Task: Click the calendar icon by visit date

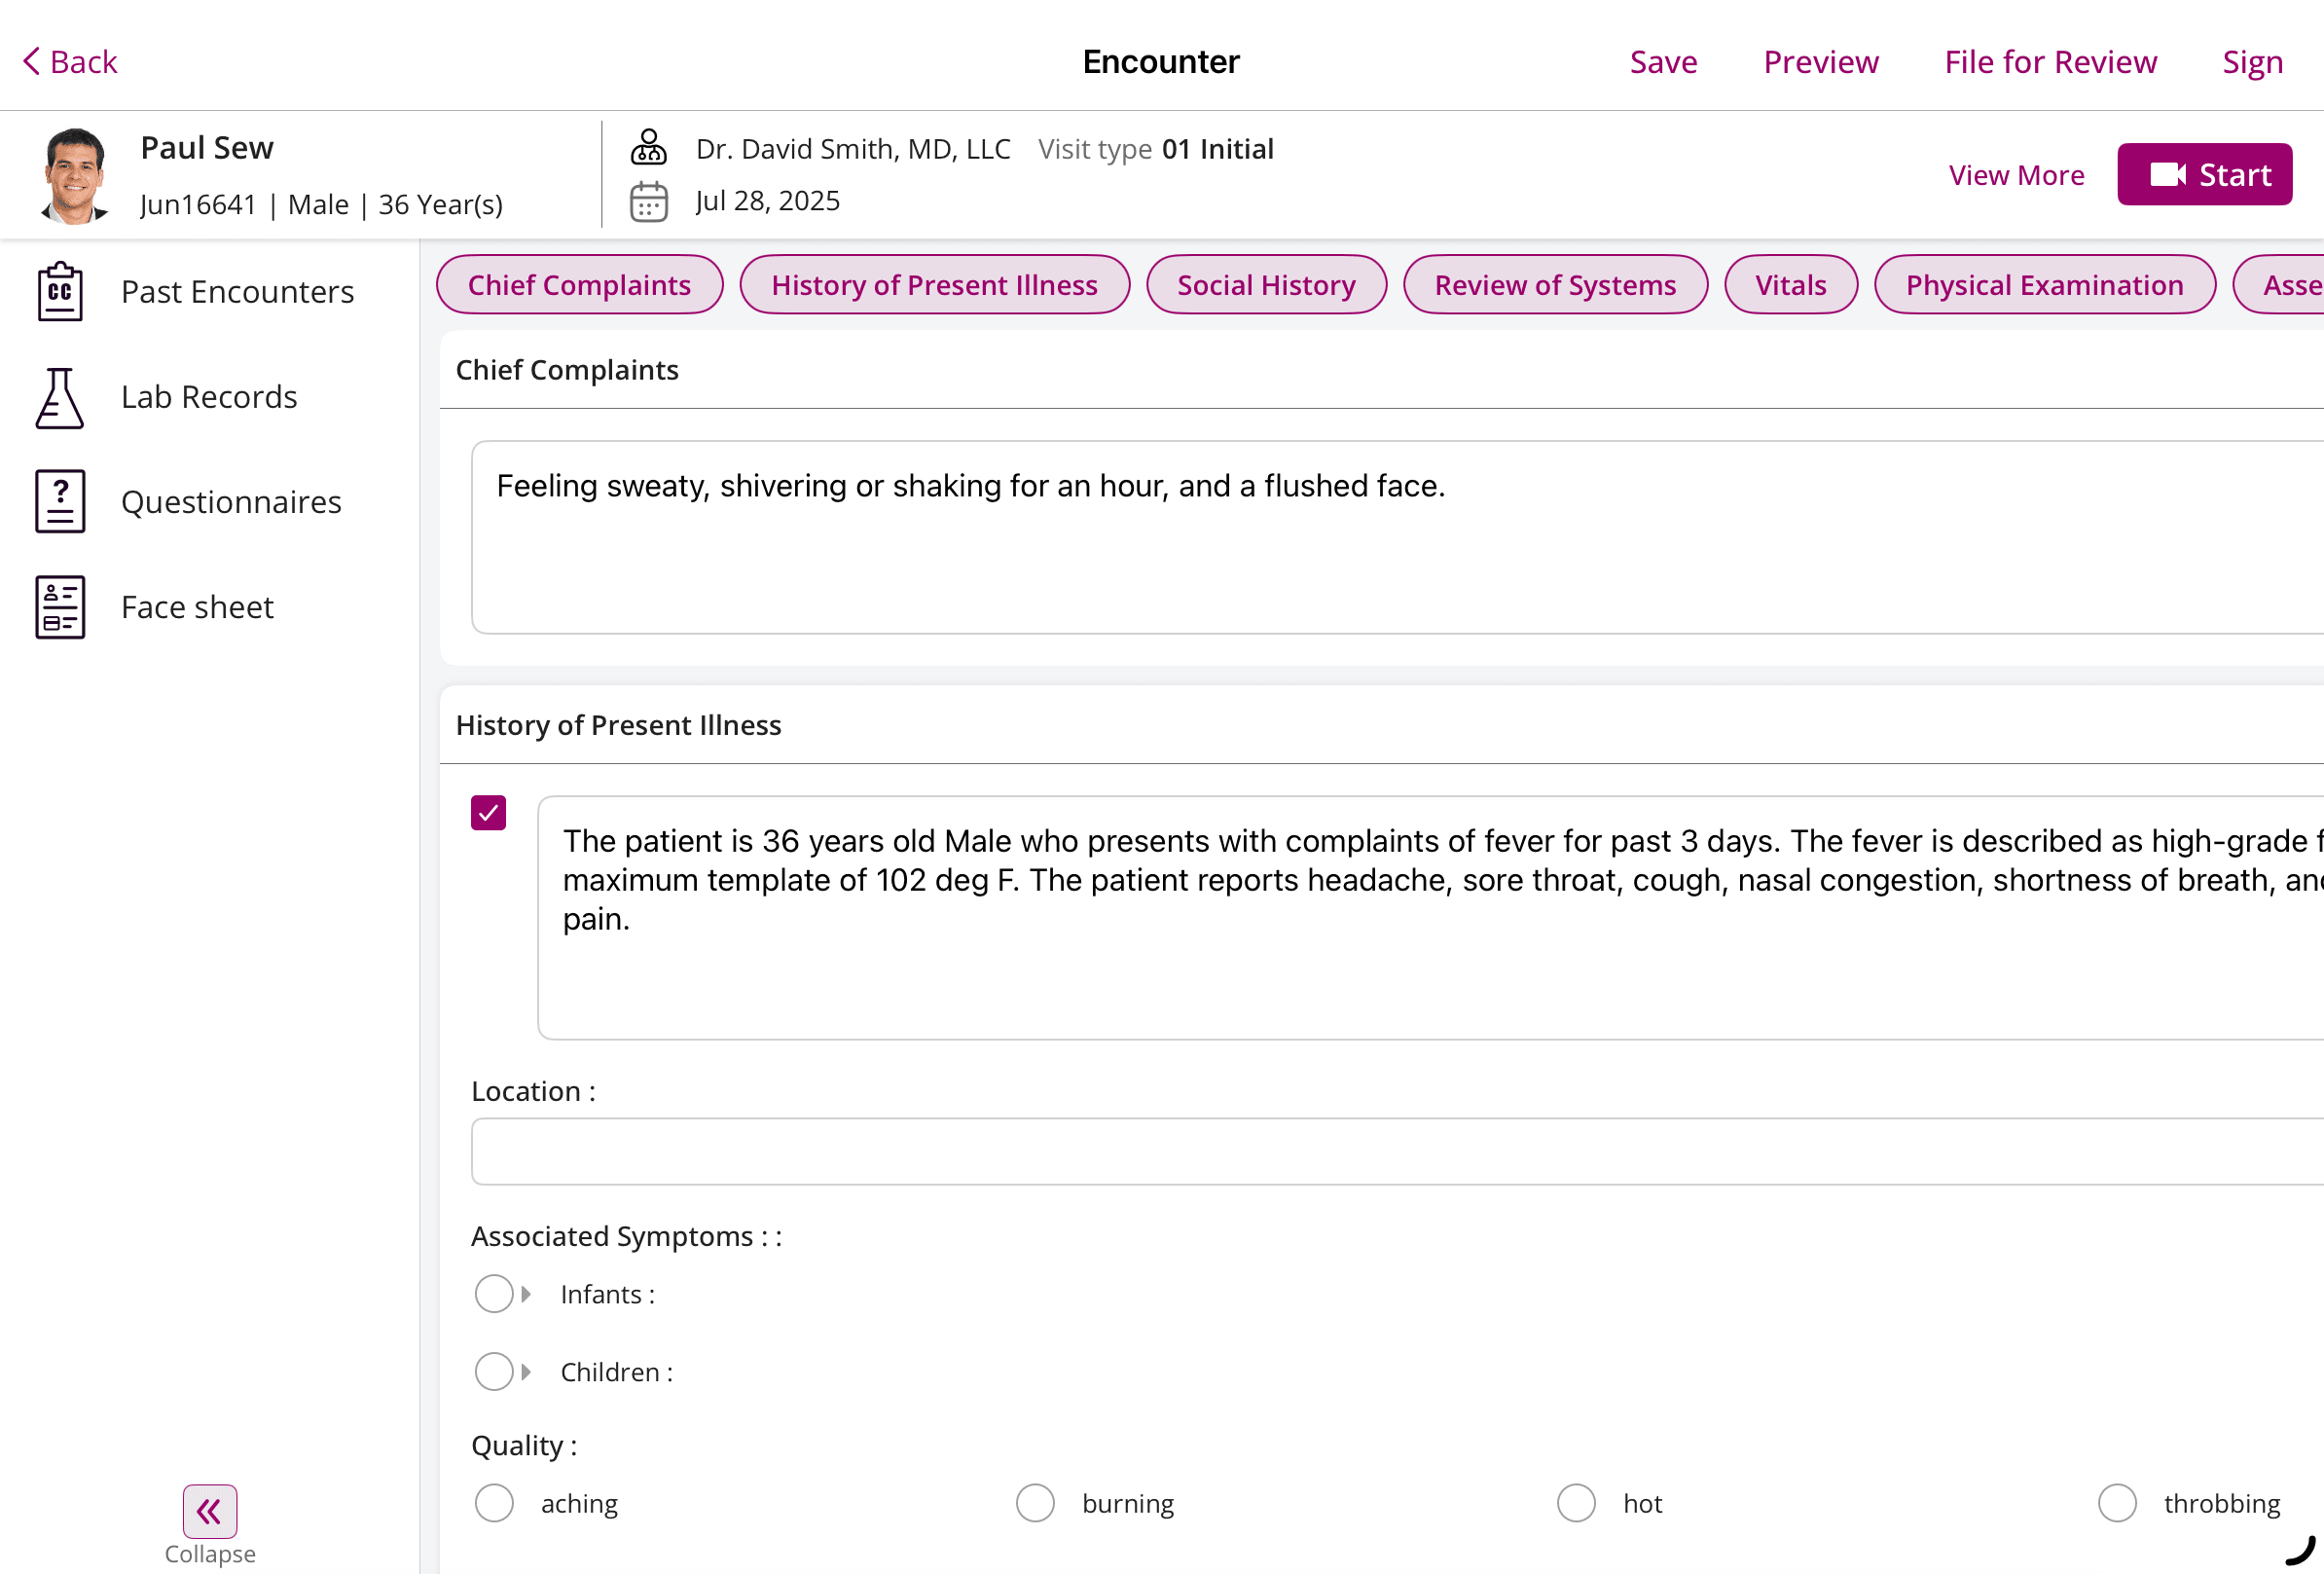Action: (x=648, y=201)
